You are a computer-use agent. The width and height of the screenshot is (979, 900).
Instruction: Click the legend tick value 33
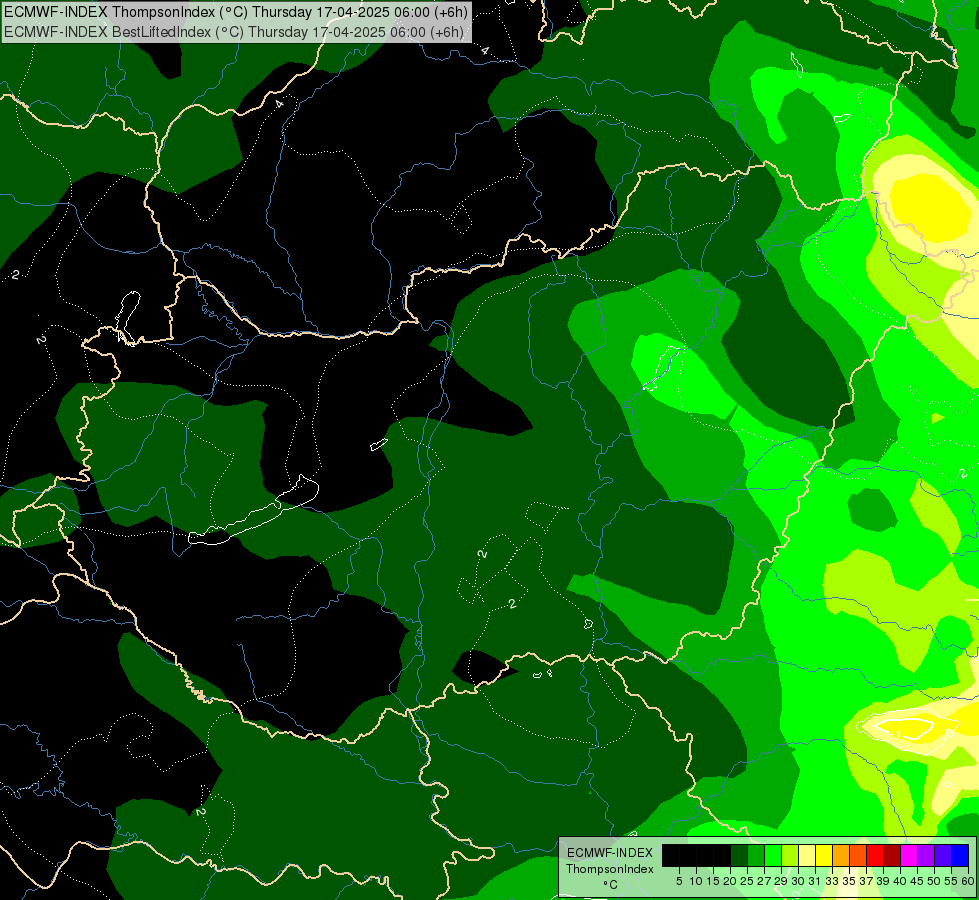coord(832,881)
